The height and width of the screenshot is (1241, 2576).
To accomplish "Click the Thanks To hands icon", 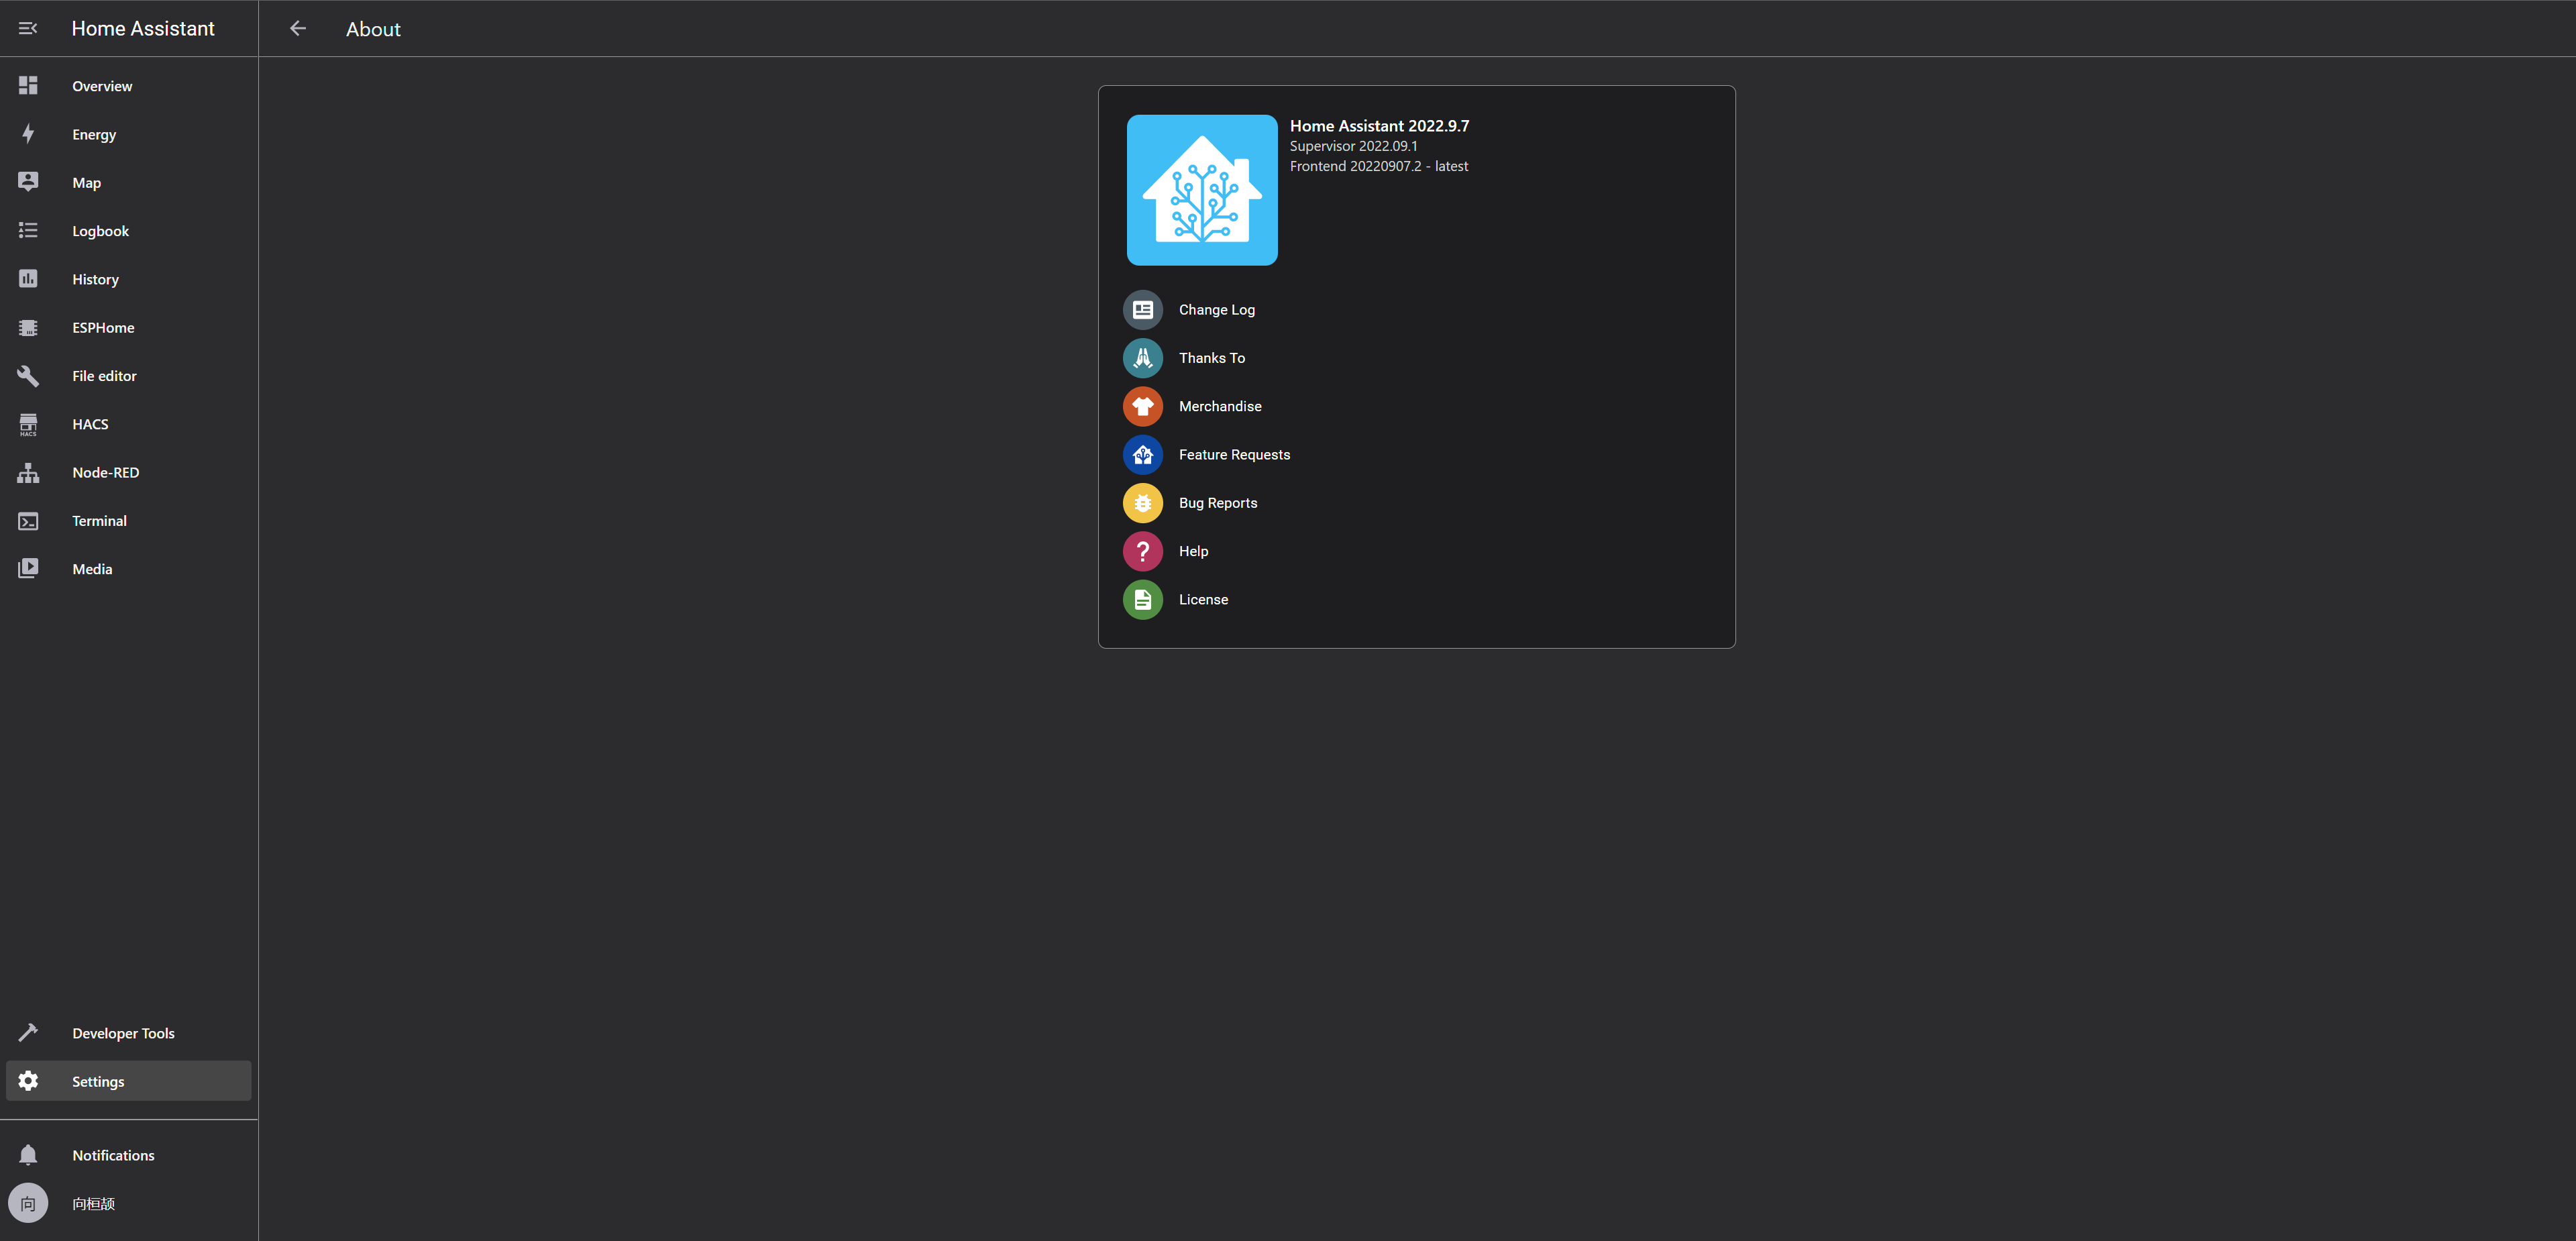I will pyautogui.click(x=1143, y=358).
